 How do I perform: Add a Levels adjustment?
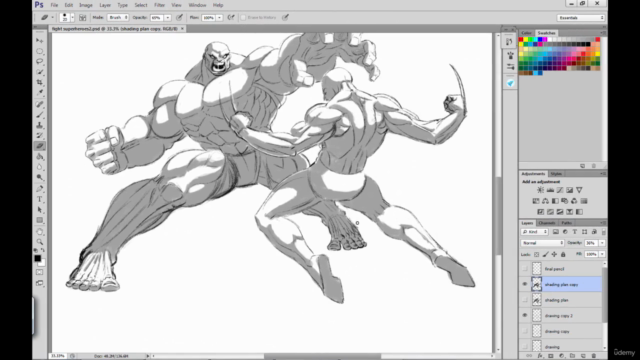[x=550, y=190]
